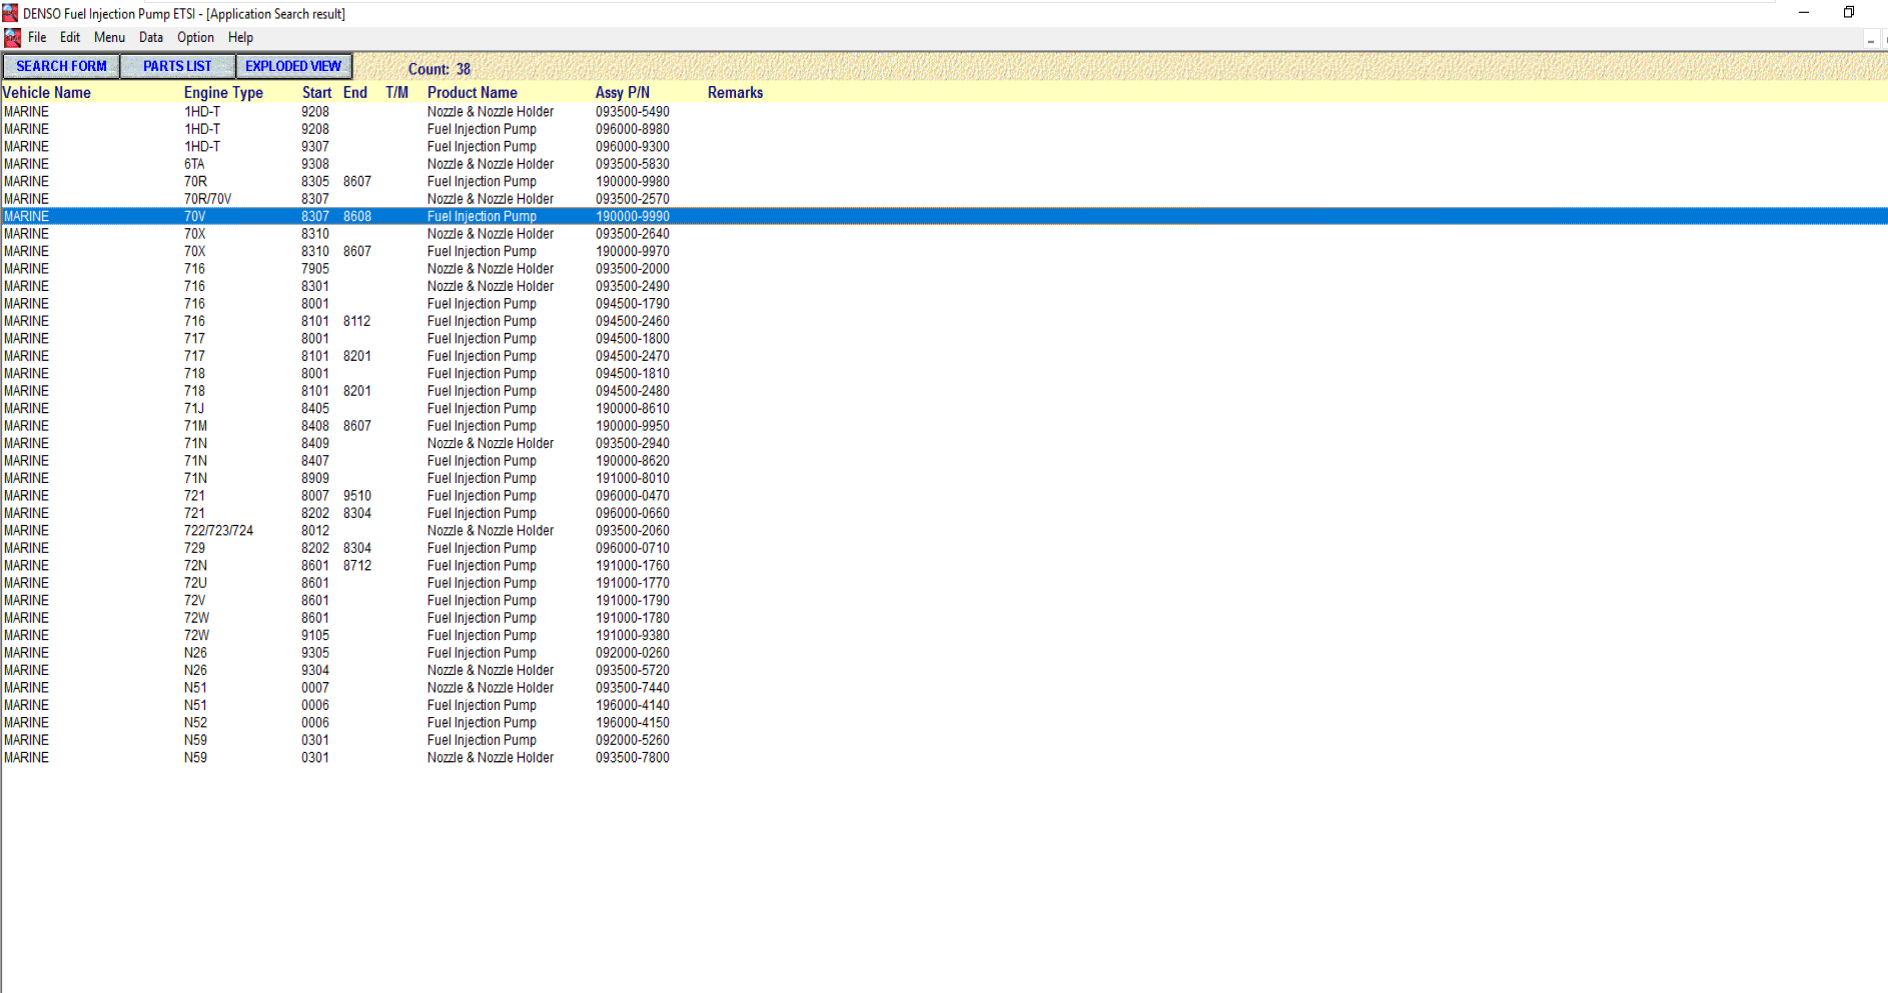
Task: Click the DENSO app icon in title bar
Action: coord(10,13)
